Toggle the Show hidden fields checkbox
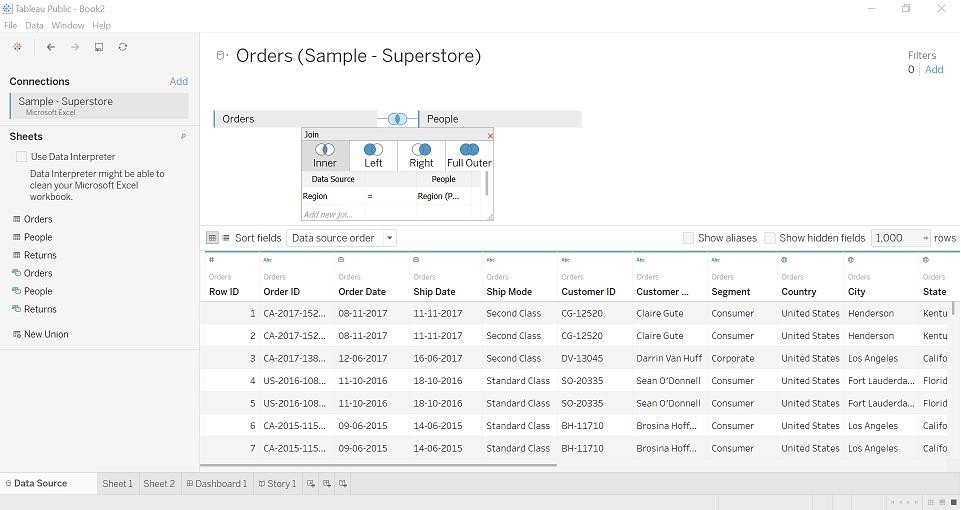This screenshot has height=510, width=961. click(x=770, y=238)
